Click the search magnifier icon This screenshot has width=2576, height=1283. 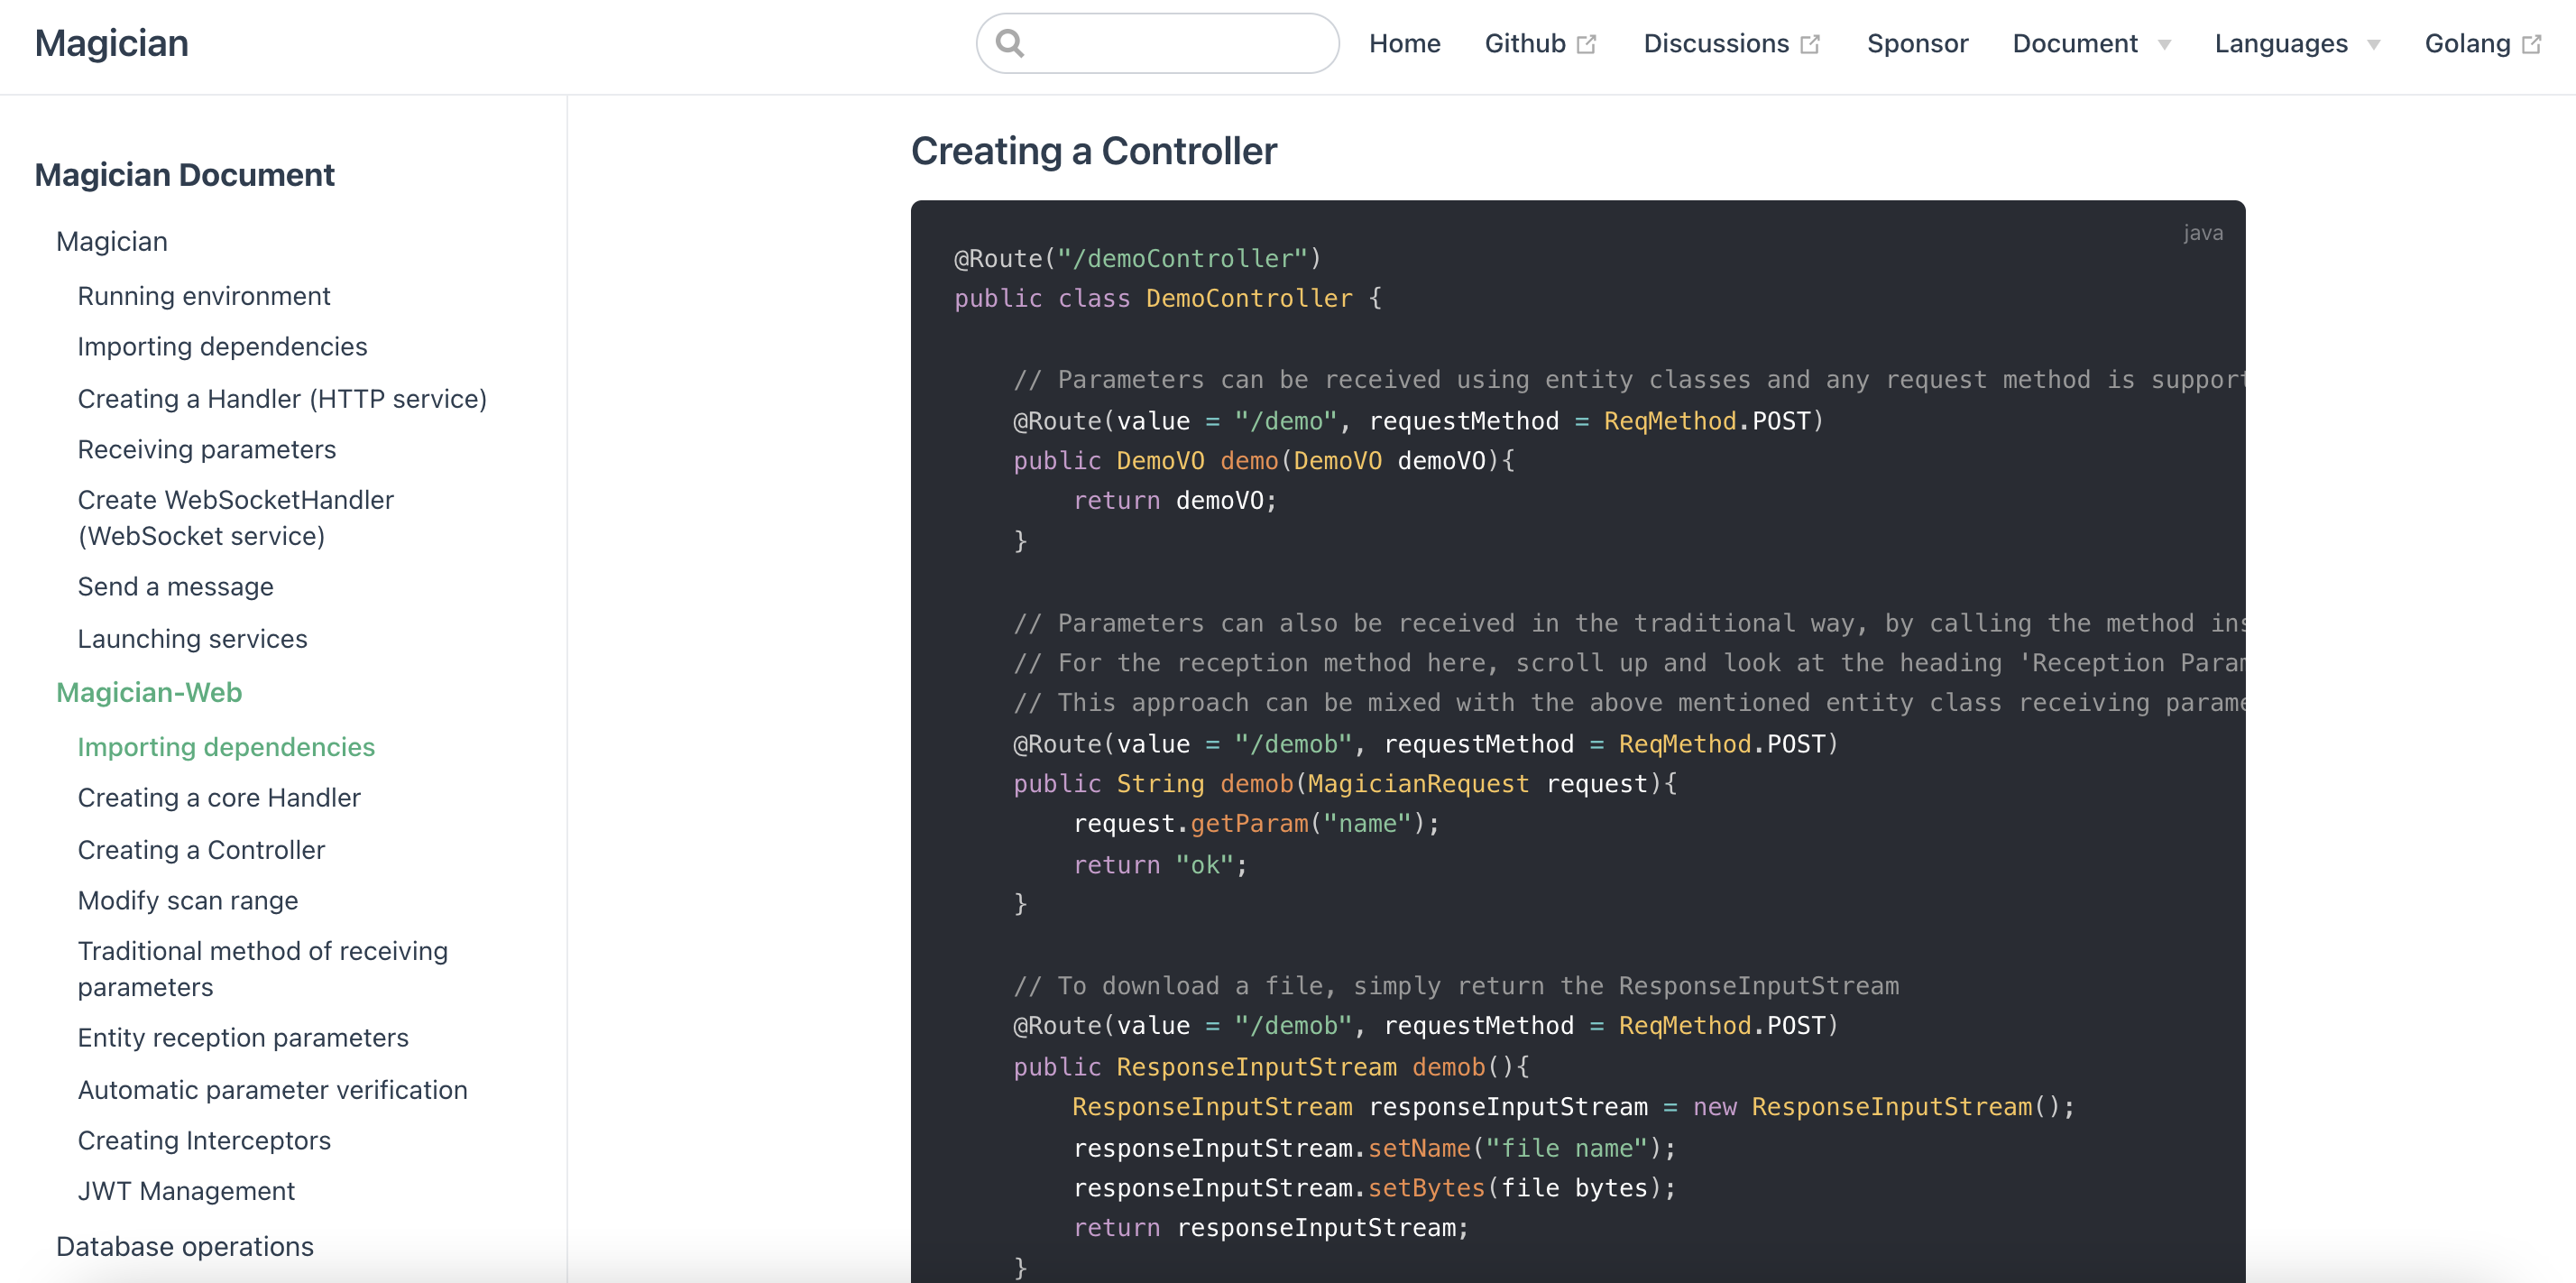tap(1010, 43)
